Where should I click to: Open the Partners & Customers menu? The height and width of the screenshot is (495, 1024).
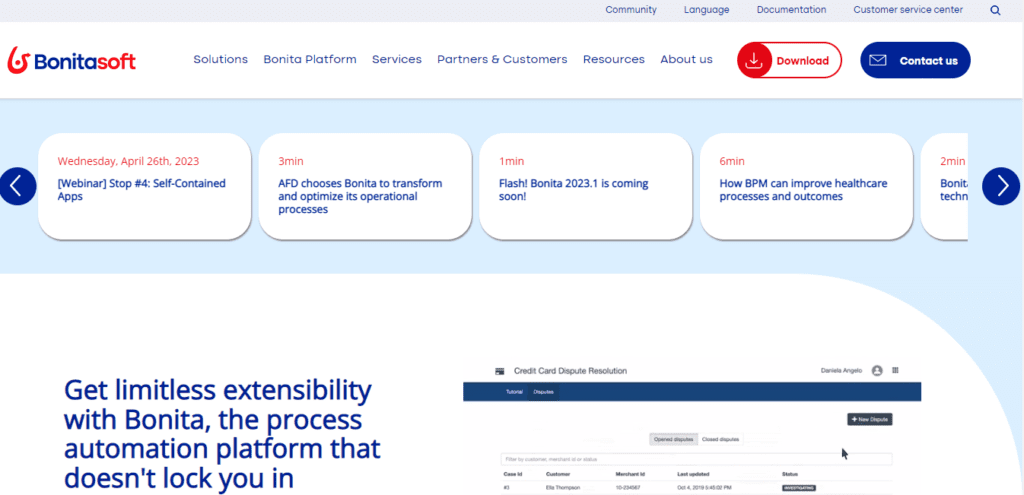tap(502, 59)
